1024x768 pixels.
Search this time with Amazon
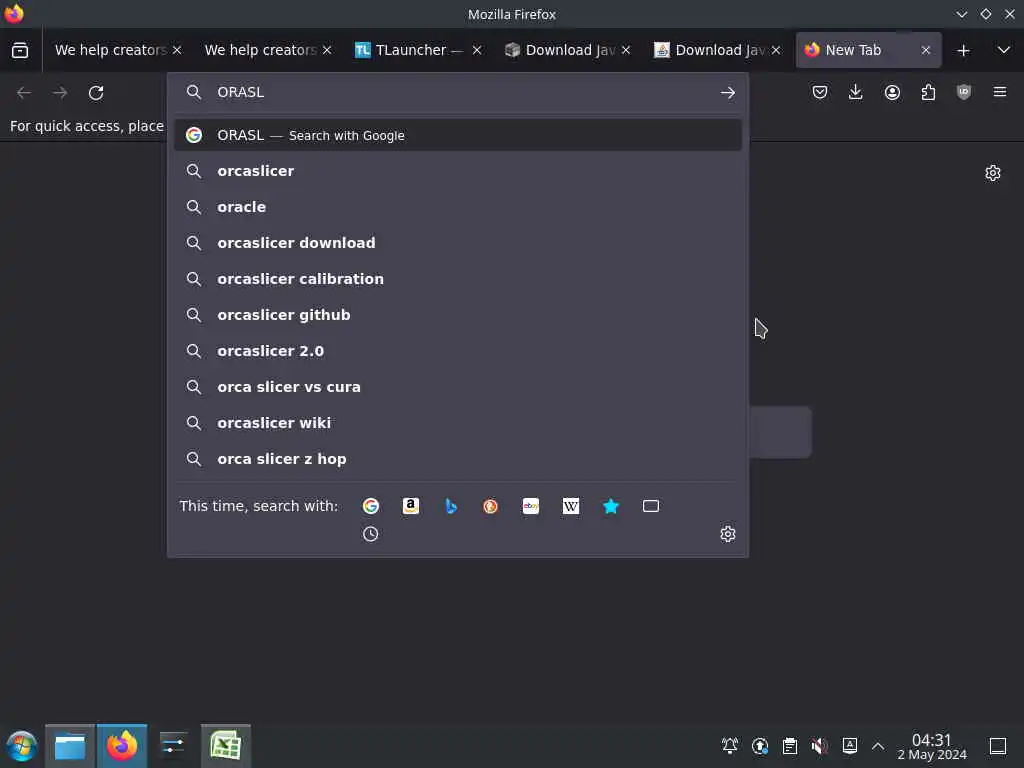coord(411,506)
